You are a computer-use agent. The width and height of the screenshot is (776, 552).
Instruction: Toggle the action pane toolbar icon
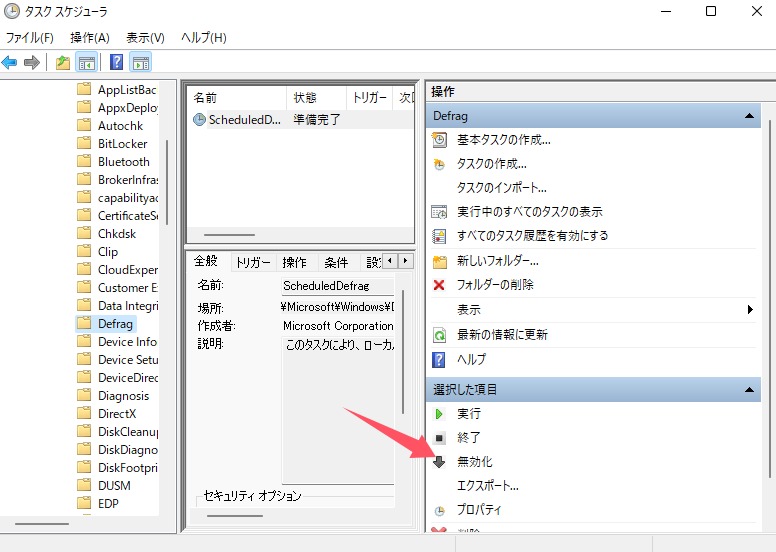point(141,62)
